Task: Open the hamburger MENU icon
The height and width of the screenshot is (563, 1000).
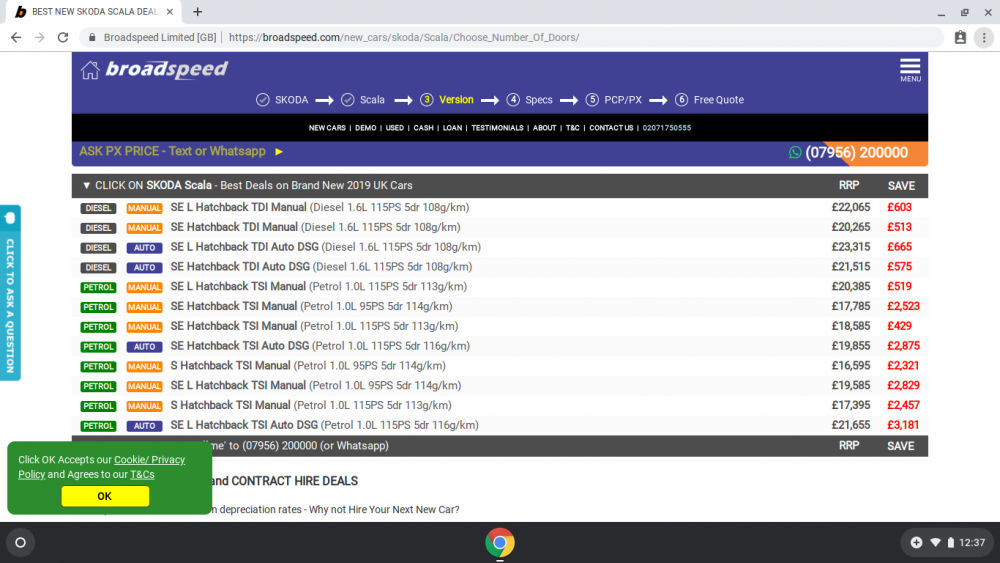Action: click(x=910, y=69)
